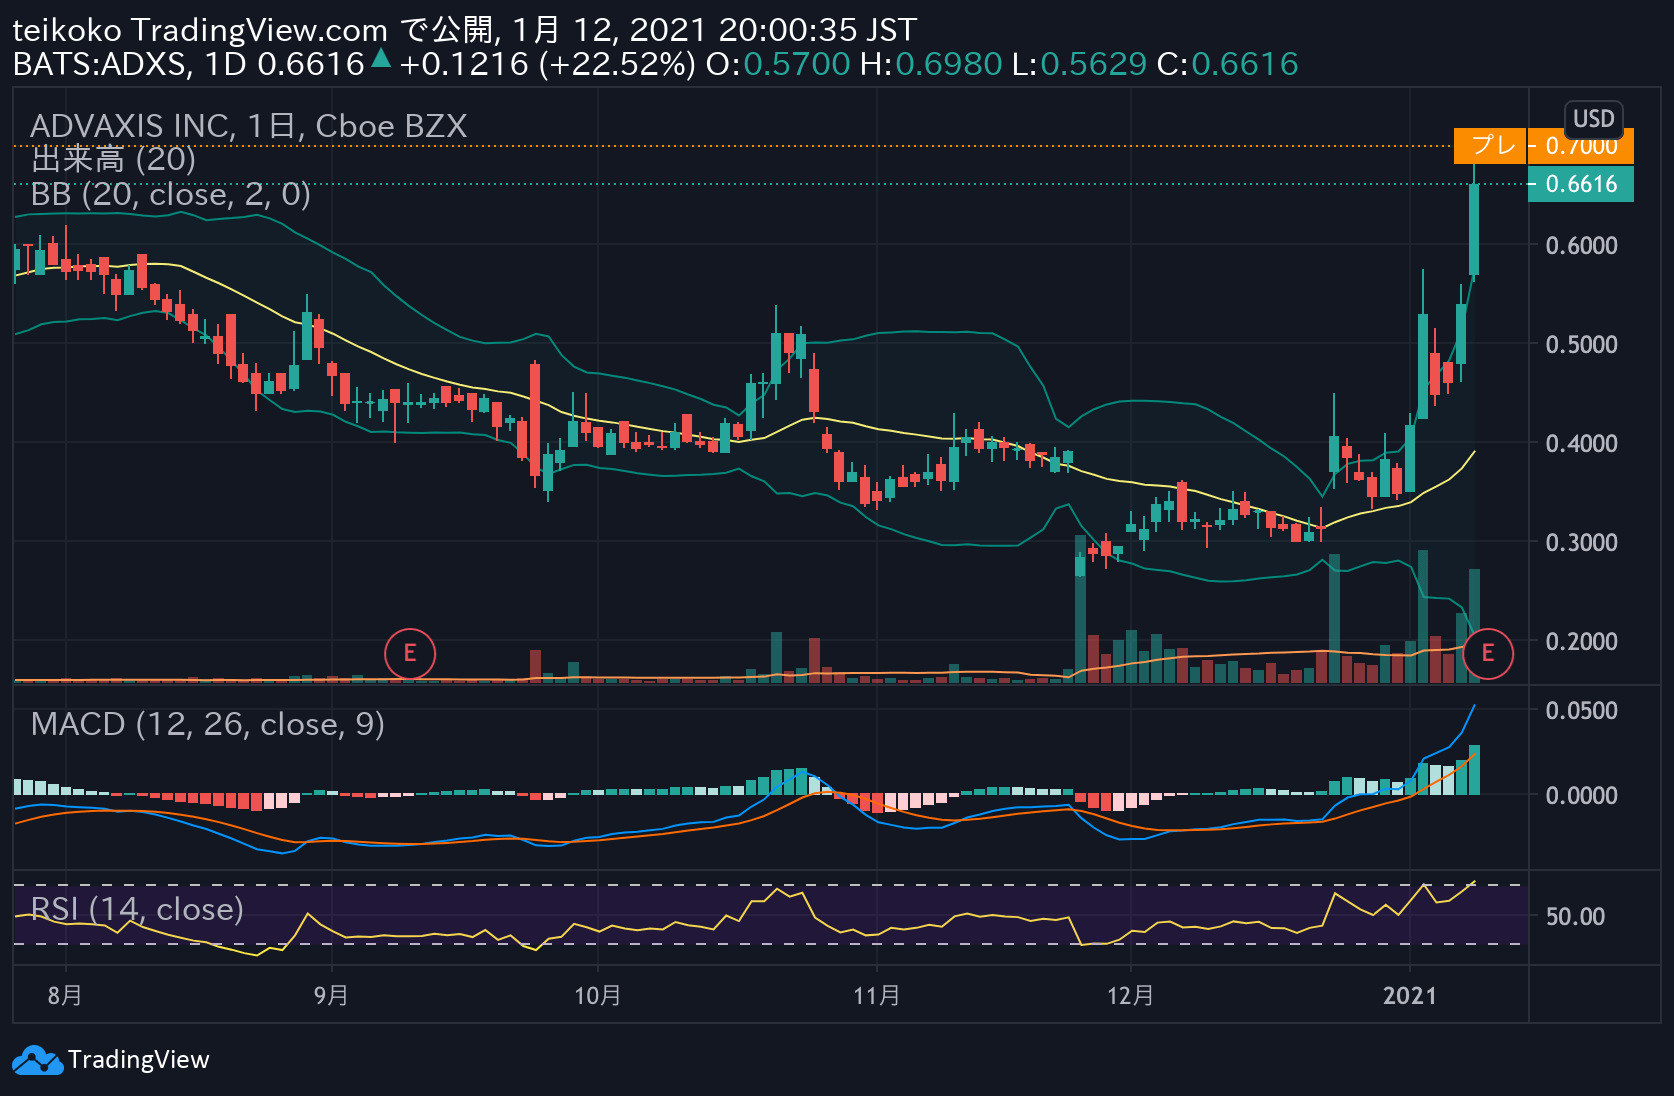
Task: Click the MACD 0.0500 axis label
Action: click(1581, 711)
